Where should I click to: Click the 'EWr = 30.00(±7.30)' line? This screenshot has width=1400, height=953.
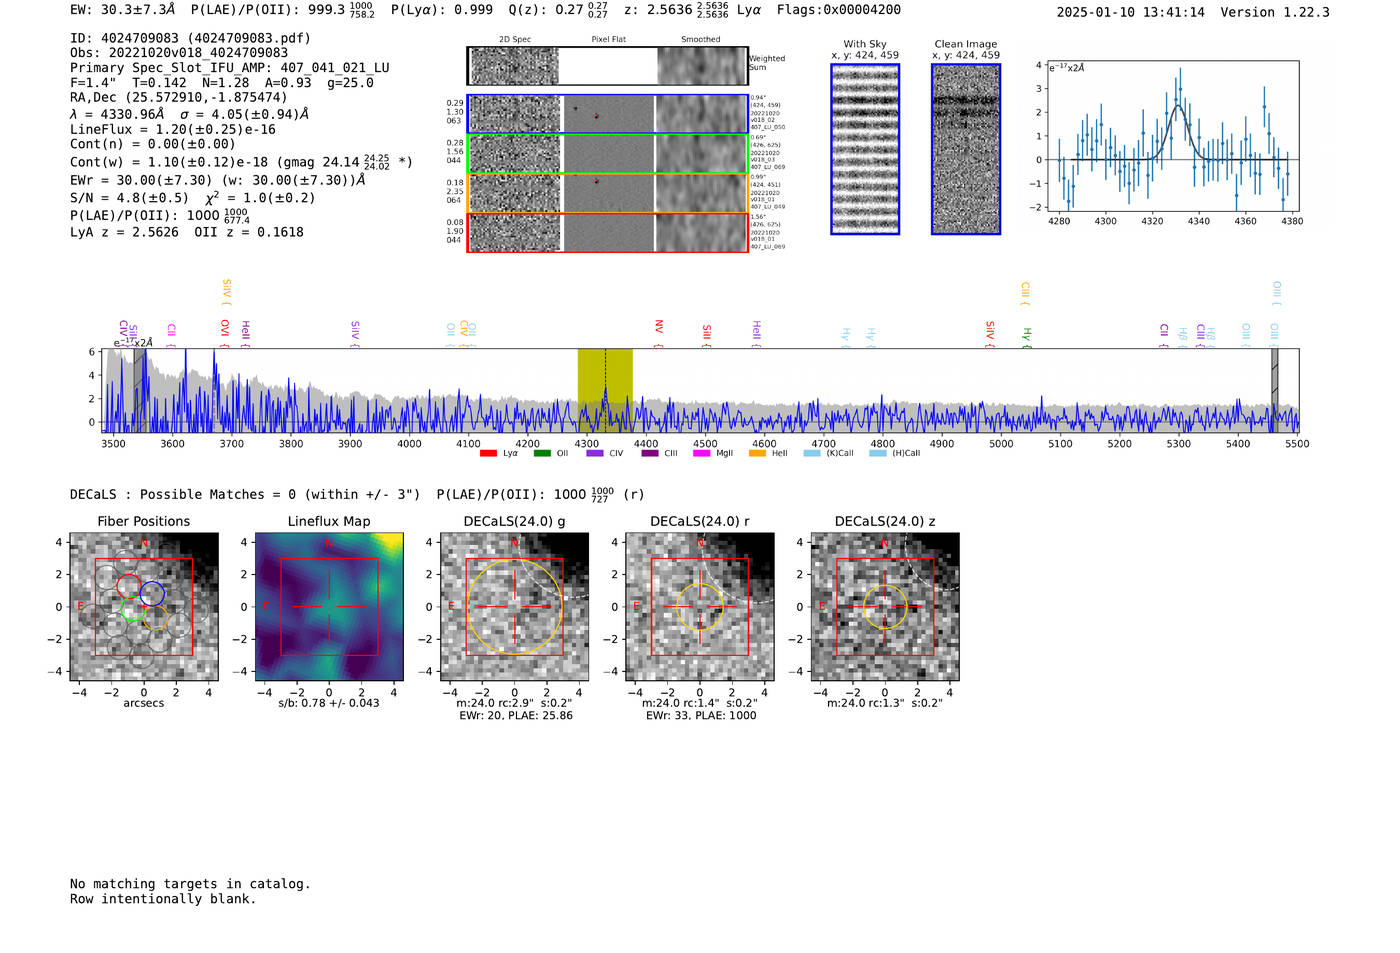coord(217,180)
